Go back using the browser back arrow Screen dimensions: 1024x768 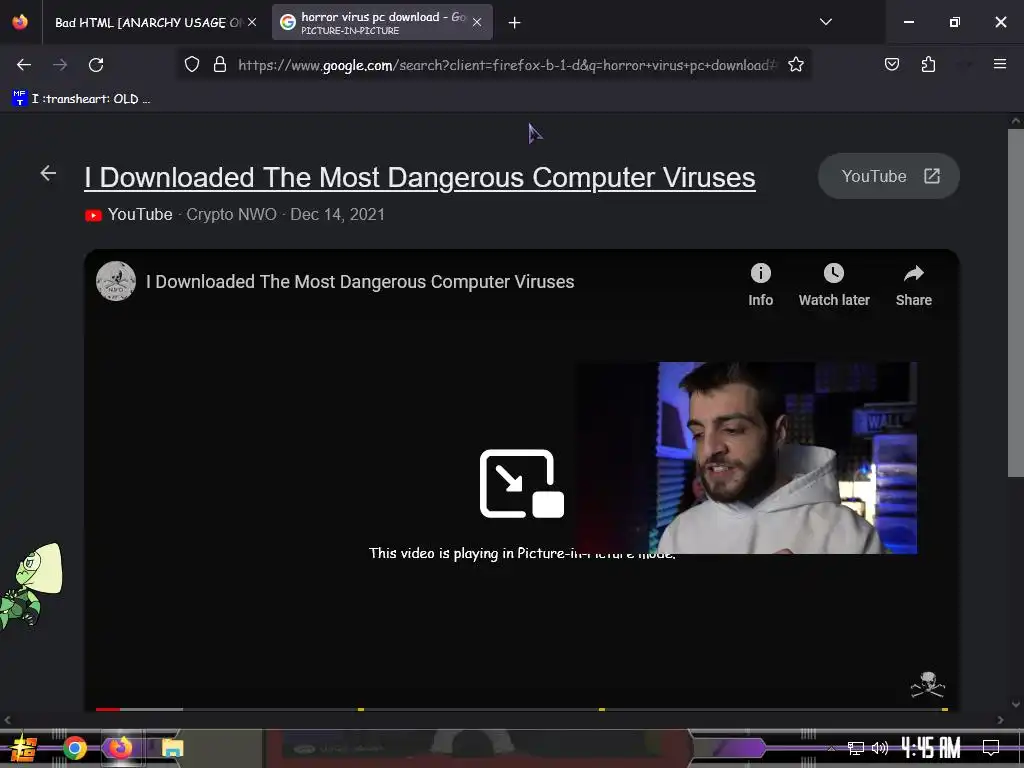click(24, 65)
